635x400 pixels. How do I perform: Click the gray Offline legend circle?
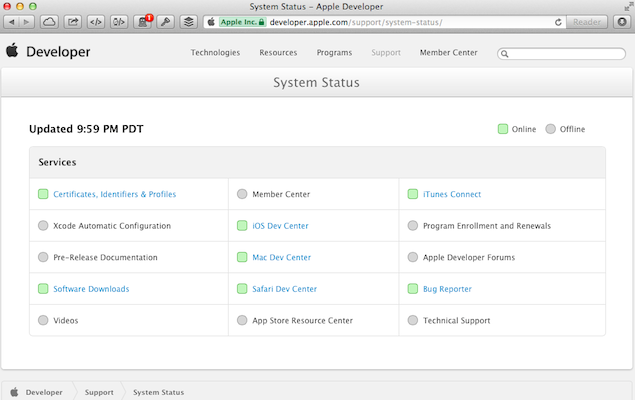pyautogui.click(x=550, y=129)
